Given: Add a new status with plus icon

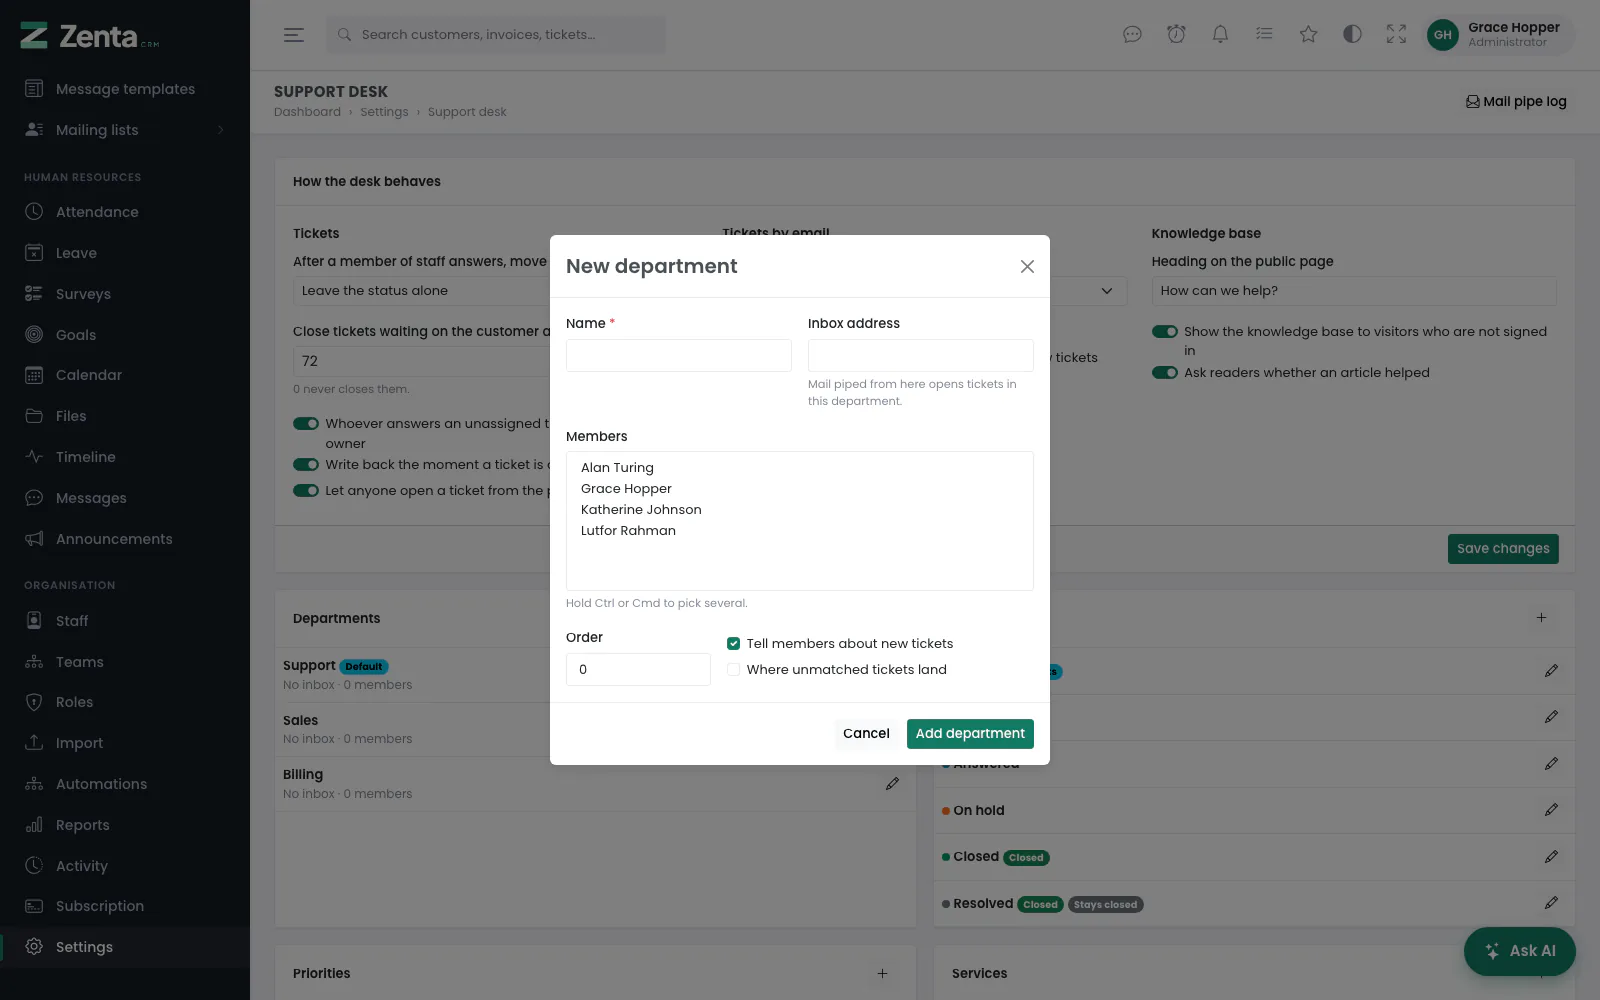Looking at the screenshot, I should pos(1541,618).
